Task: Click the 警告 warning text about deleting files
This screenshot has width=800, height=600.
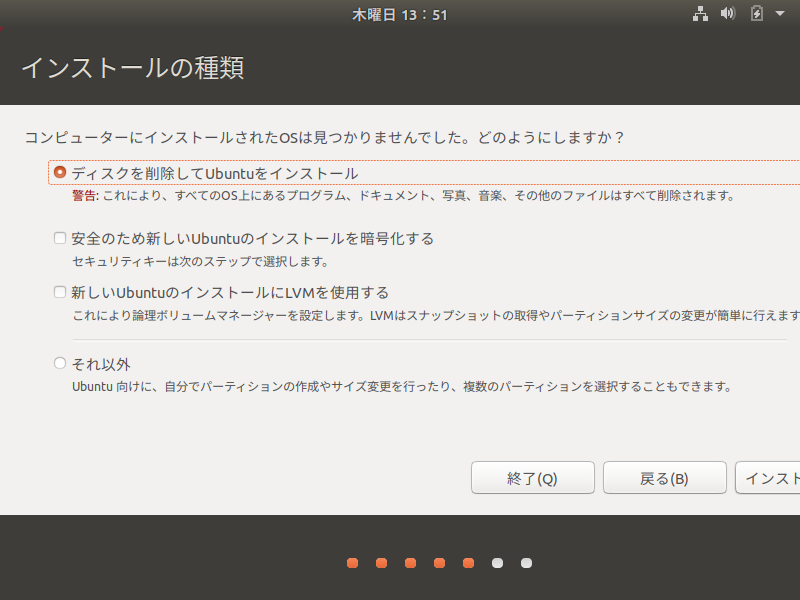Action: pos(403,196)
